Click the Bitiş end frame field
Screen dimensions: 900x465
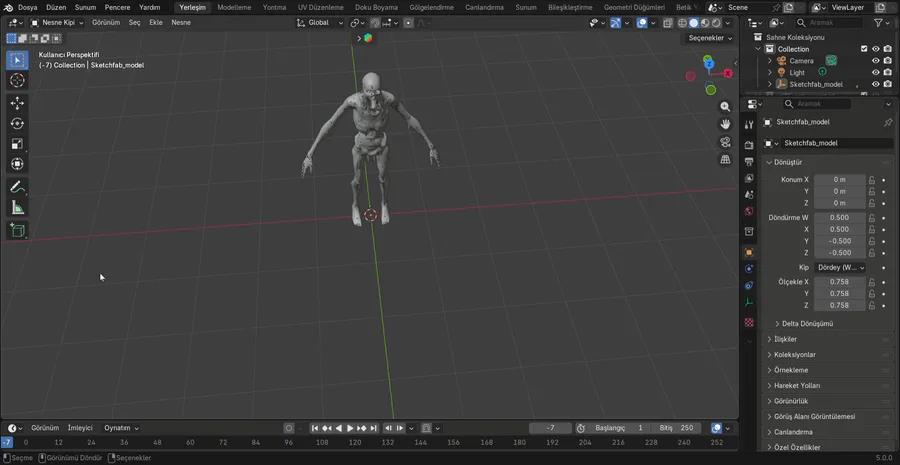[678, 428]
